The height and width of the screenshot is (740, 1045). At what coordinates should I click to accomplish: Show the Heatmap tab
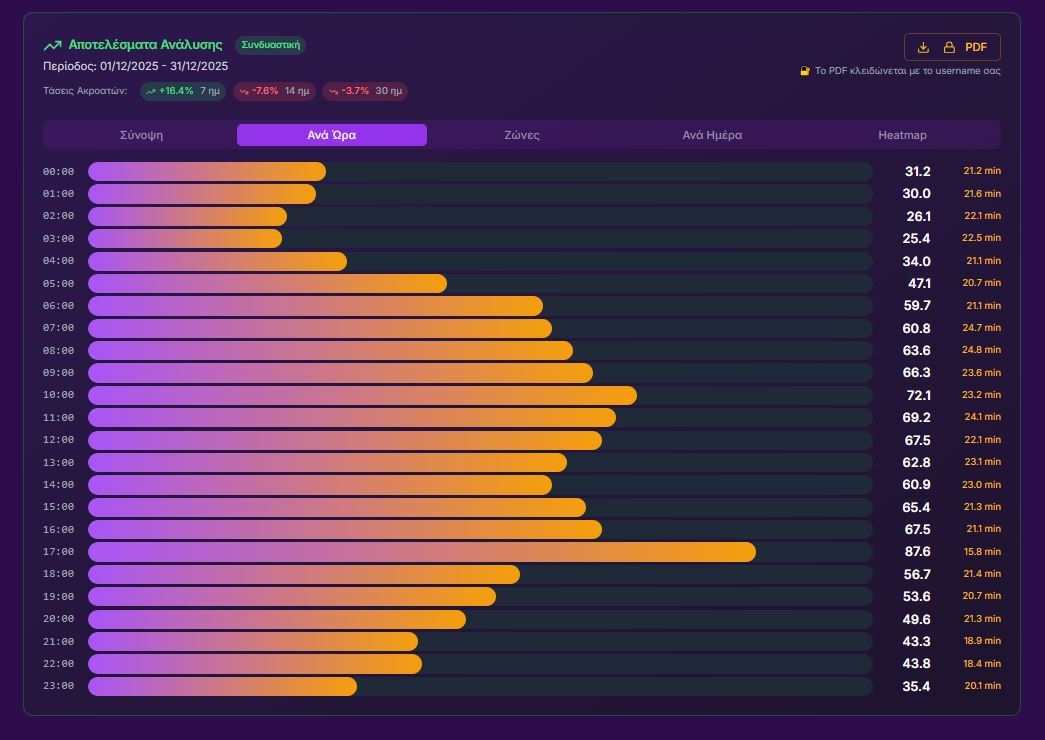(902, 135)
